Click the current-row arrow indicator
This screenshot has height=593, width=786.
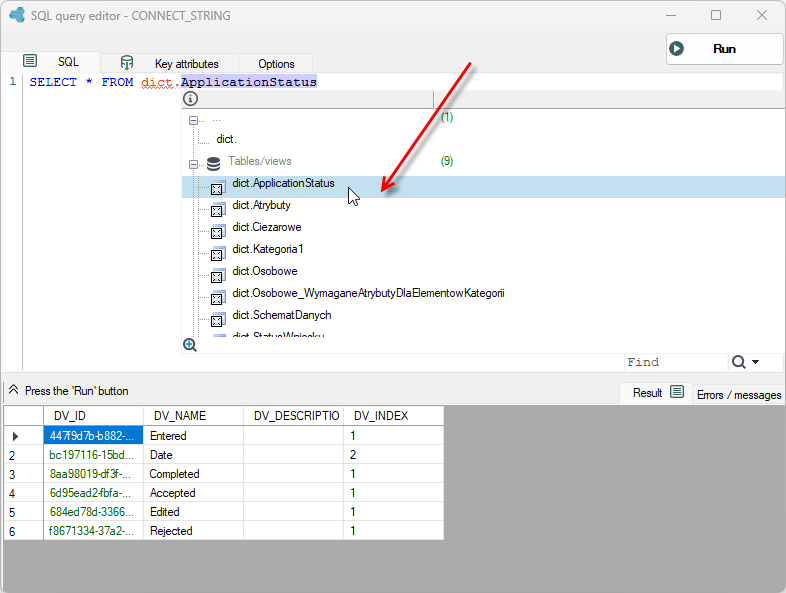(x=15, y=436)
